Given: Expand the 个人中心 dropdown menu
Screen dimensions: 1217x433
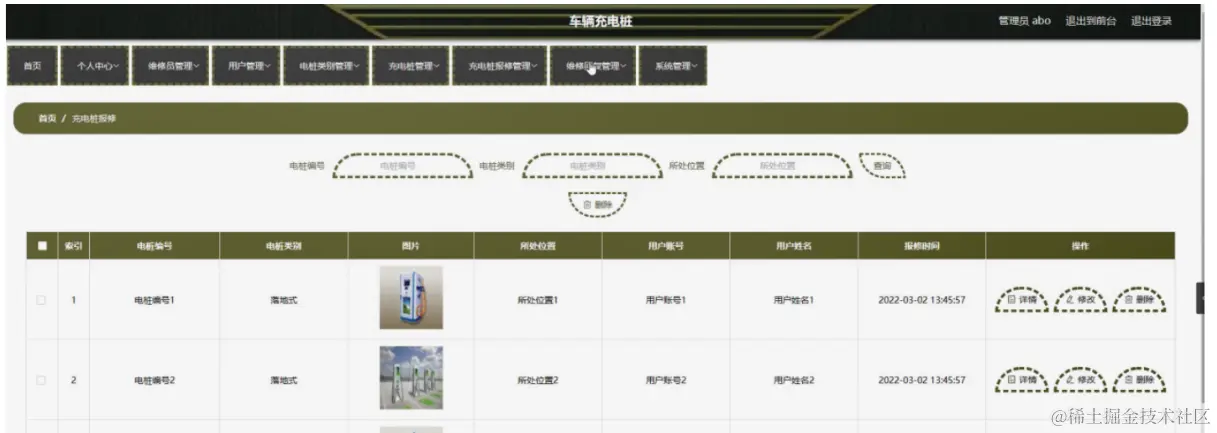Looking at the screenshot, I should tap(97, 66).
